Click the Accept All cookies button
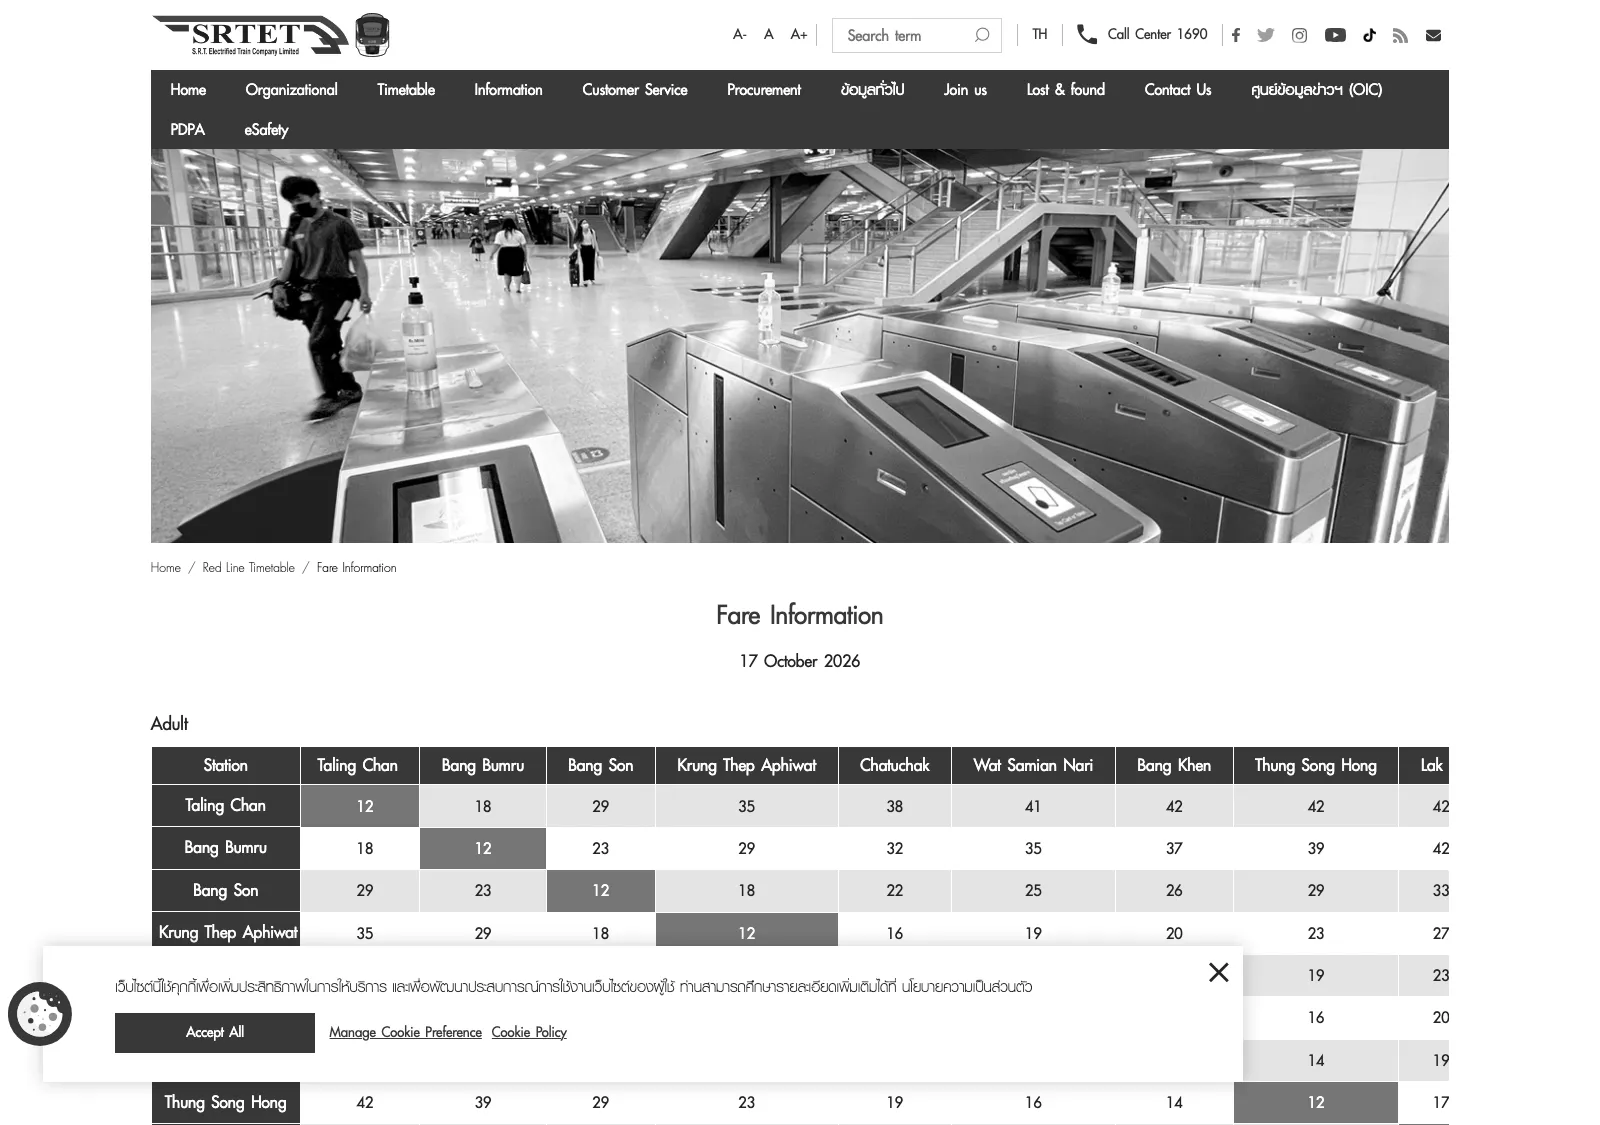Image resolution: width=1600 pixels, height=1125 pixels. click(x=215, y=1032)
